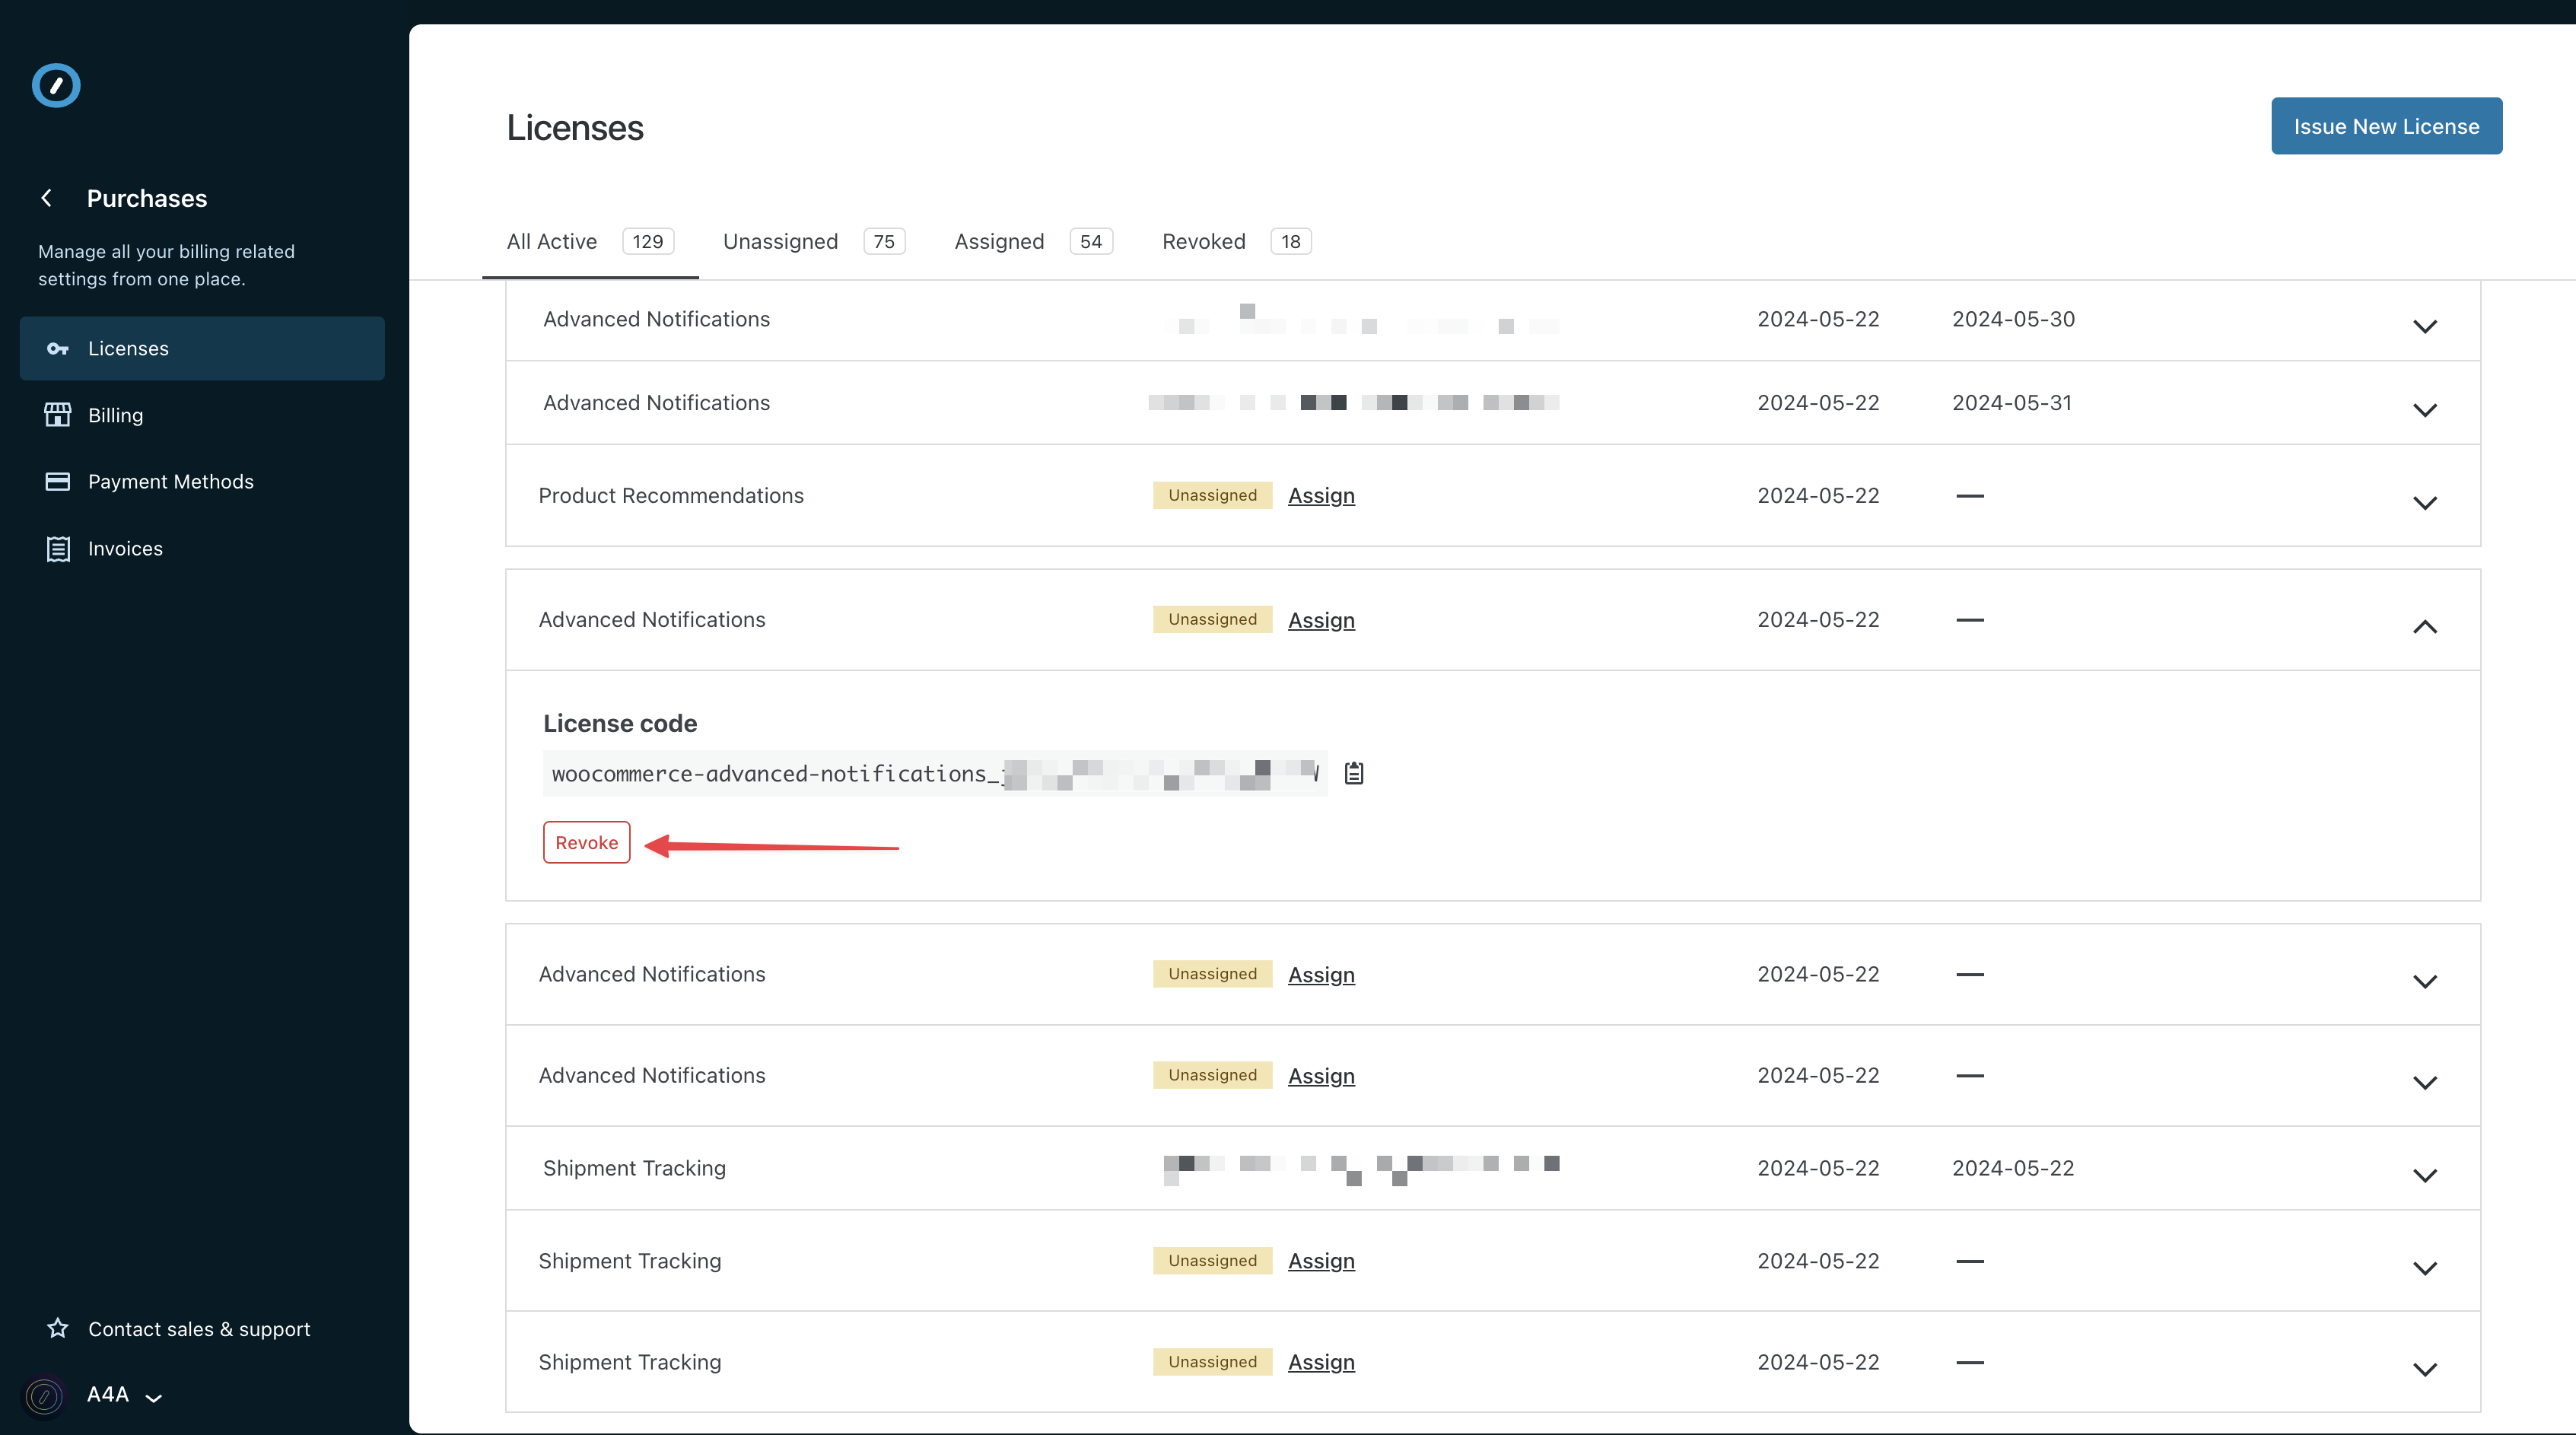Open Invoices via the receipt icon
The height and width of the screenshot is (1435, 2576).
click(x=58, y=549)
